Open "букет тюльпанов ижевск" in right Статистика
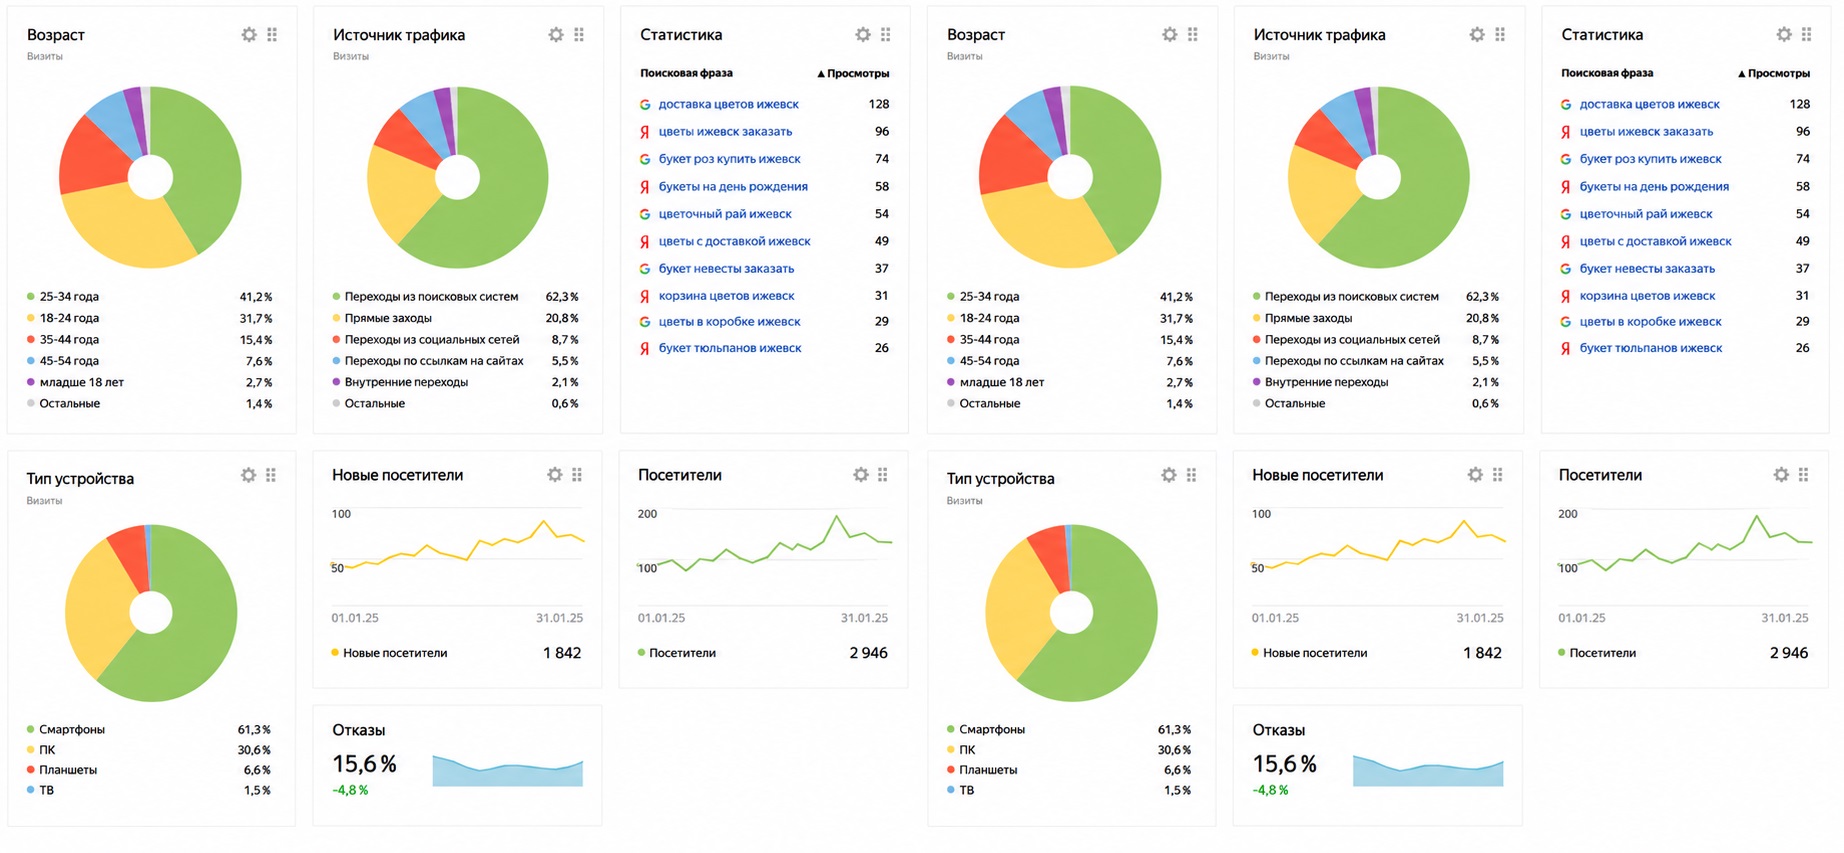The height and width of the screenshot is (853, 1844). click(x=1651, y=348)
